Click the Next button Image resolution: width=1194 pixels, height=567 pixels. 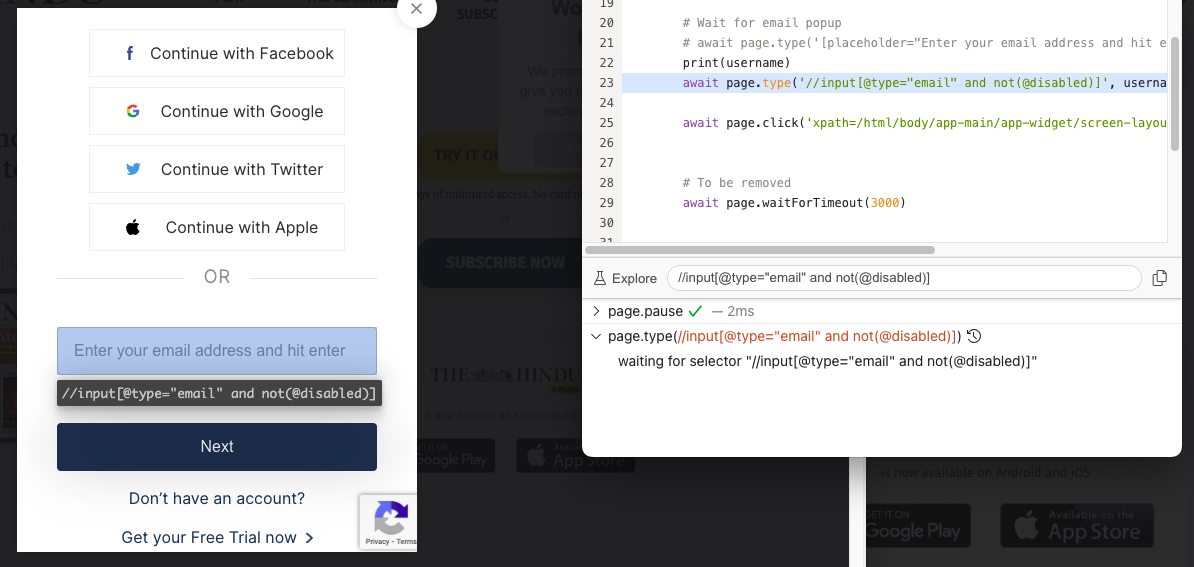tap(217, 447)
